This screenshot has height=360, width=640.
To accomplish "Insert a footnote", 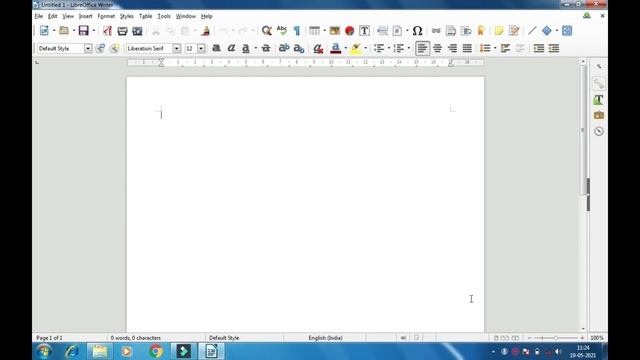I will (451, 31).
